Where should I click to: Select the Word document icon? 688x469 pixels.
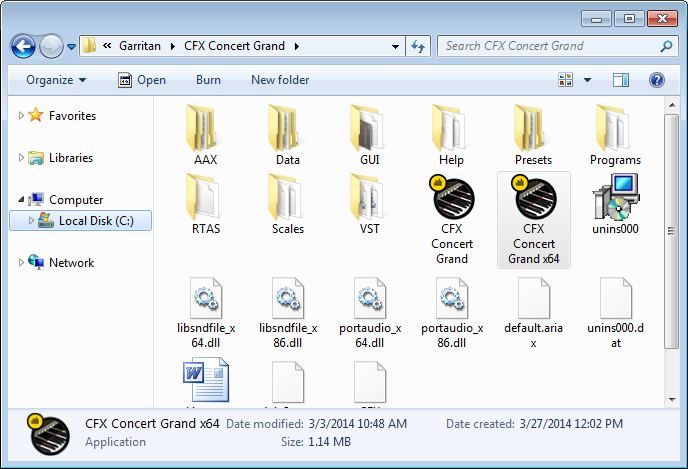[x=206, y=380]
